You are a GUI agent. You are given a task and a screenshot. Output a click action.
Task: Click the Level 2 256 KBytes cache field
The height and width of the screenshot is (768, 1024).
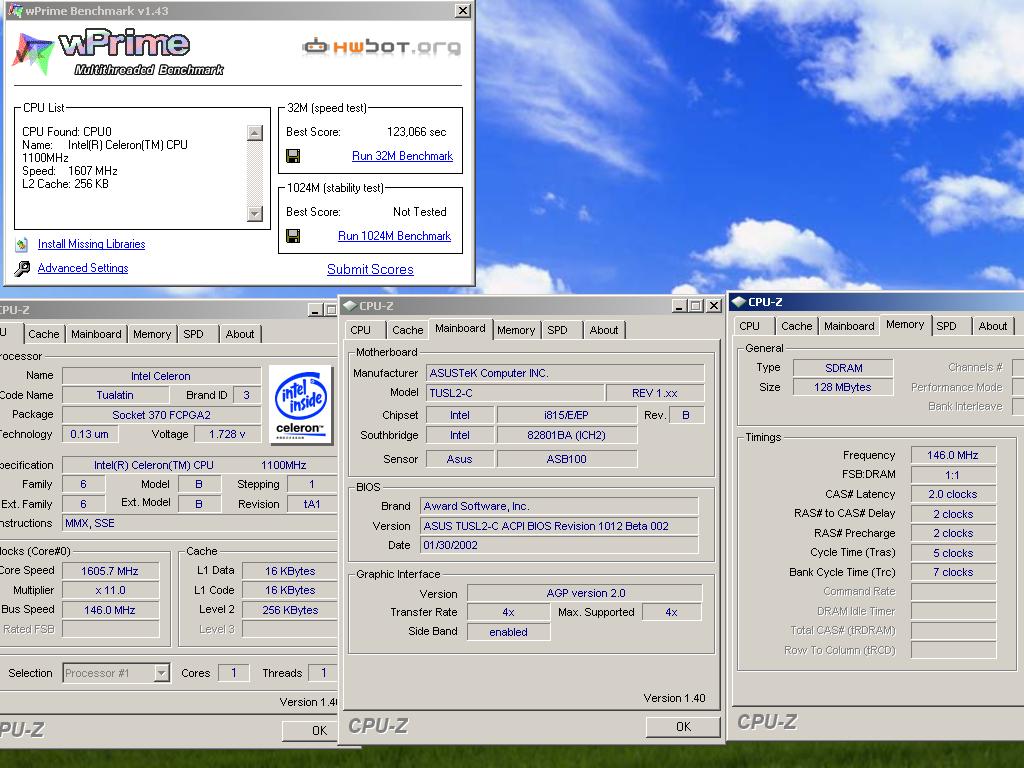tap(289, 610)
